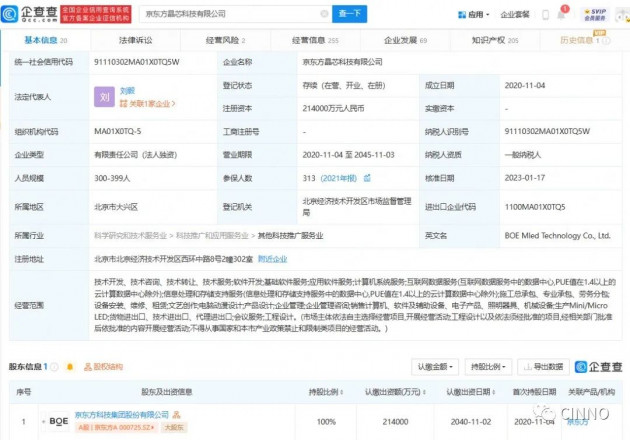The image size is (630, 440).
Task: Open the 企业套餐 link
Action: coord(515,14)
